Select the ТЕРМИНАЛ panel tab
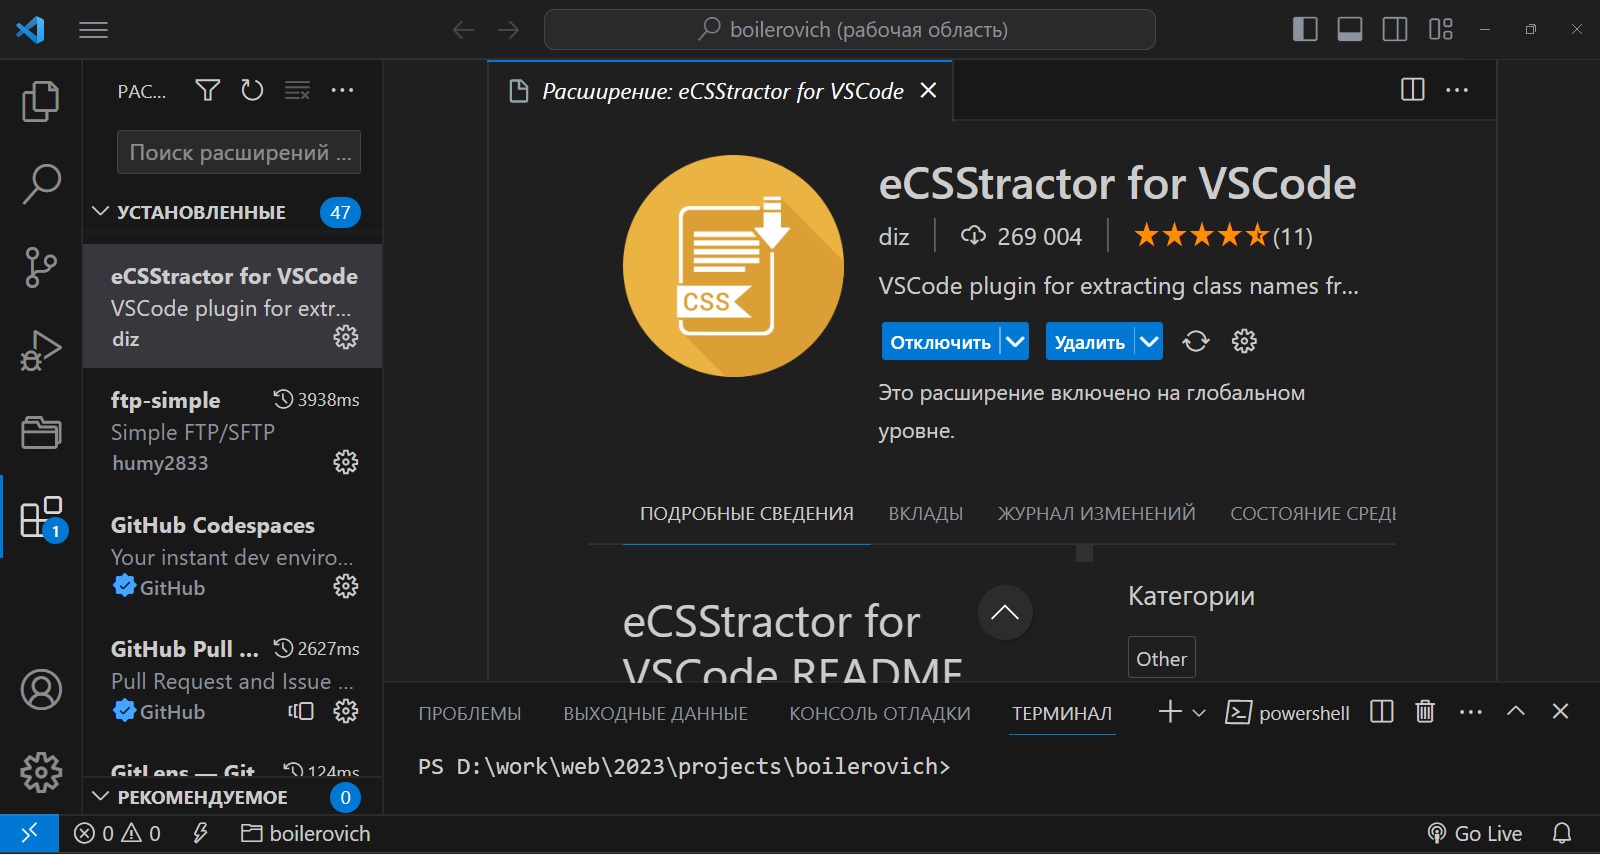This screenshot has width=1600, height=854. (1062, 714)
